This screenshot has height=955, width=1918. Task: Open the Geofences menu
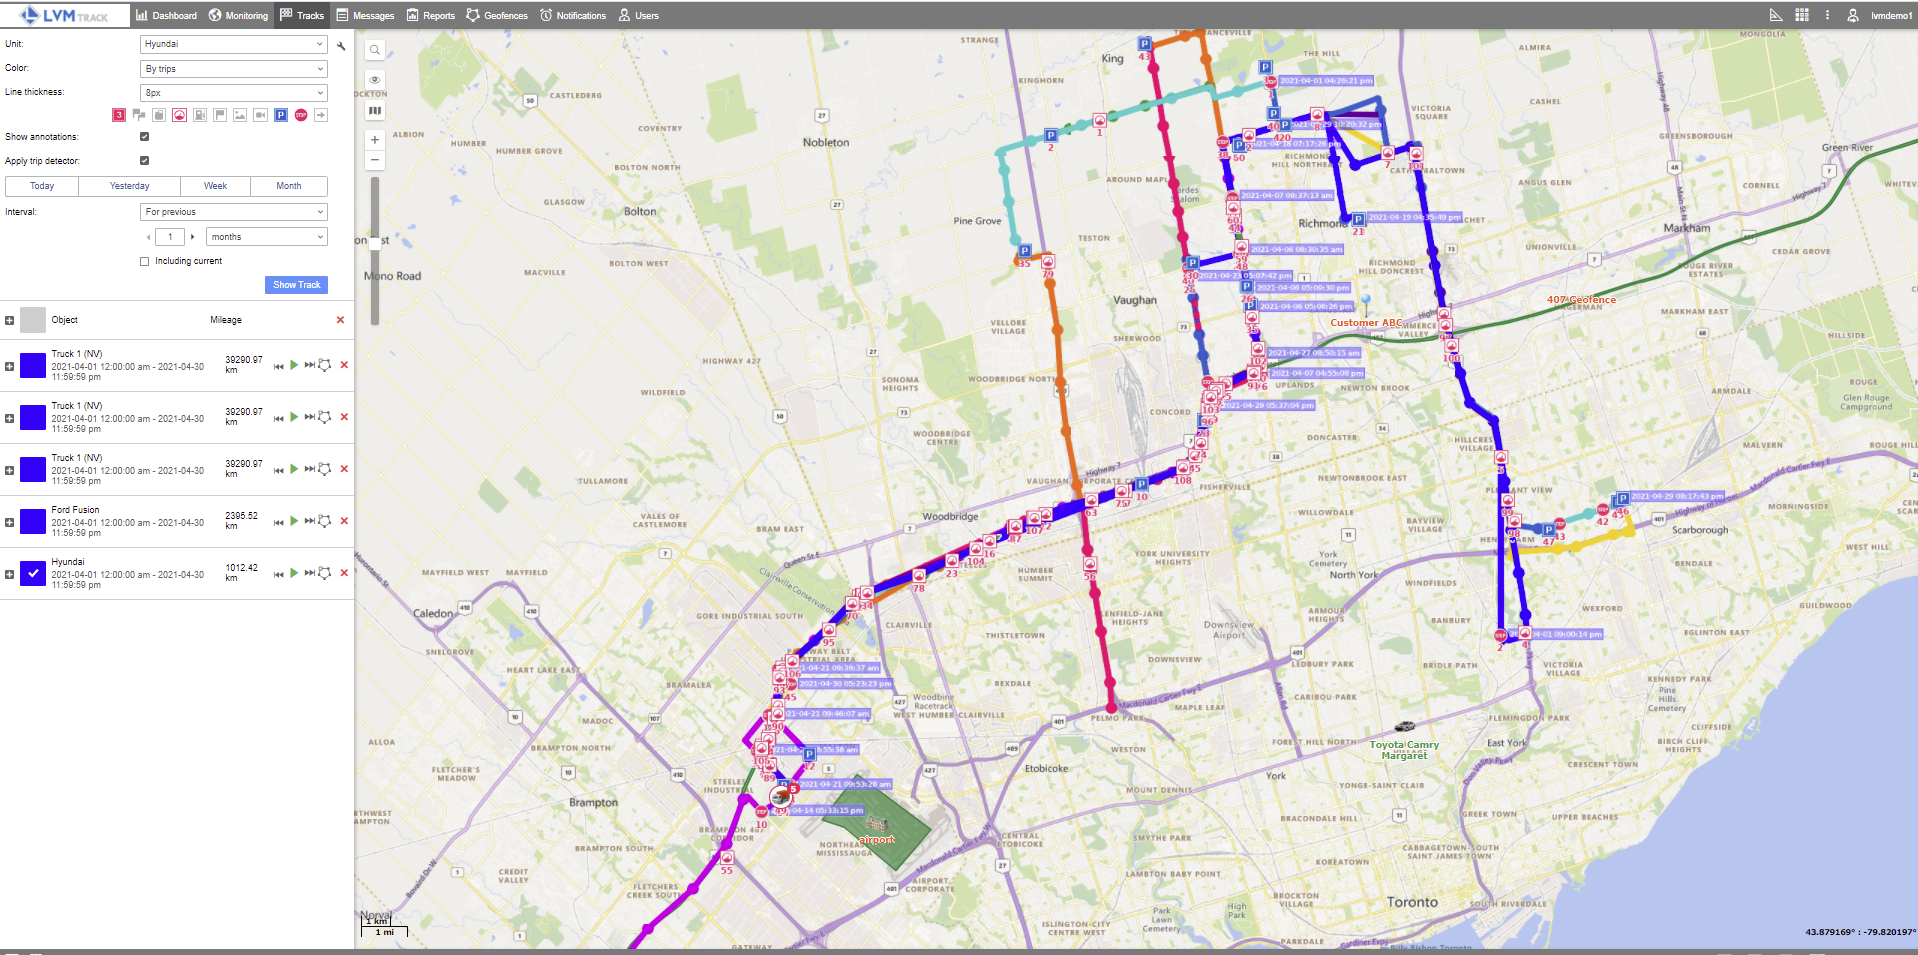pyautogui.click(x=497, y=15)
